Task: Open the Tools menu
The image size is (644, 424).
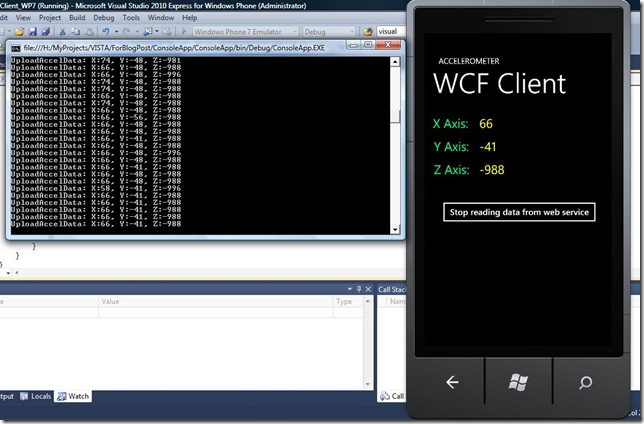Action: pos(131,18)
